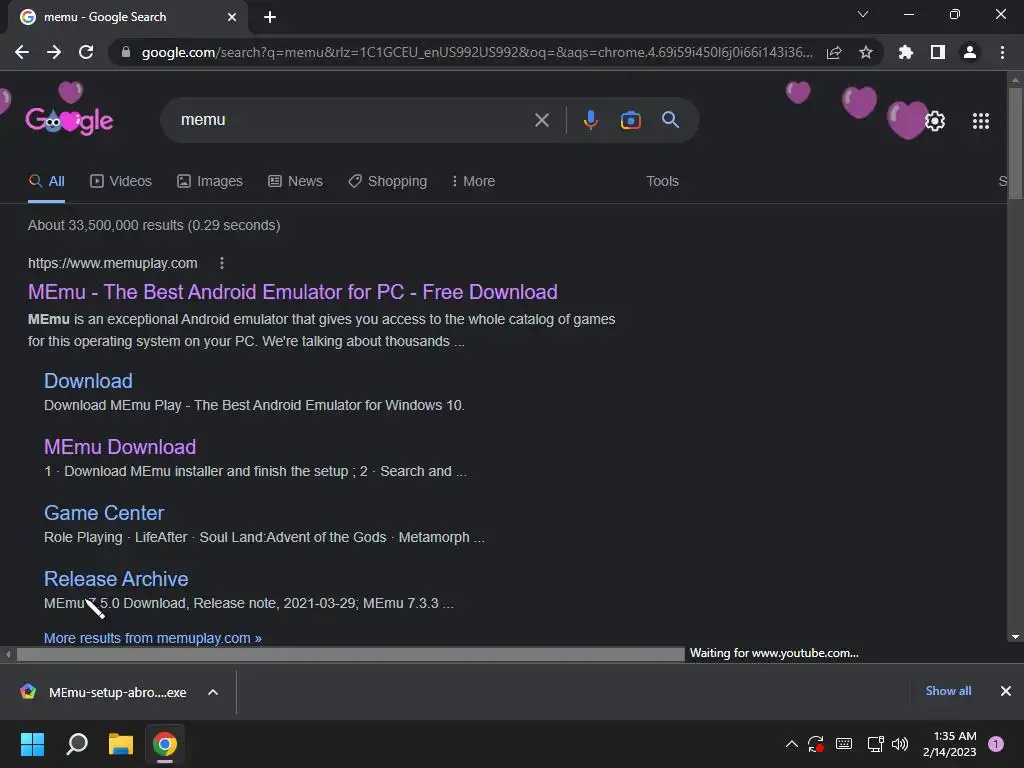Open the touch keyboard tray icon

point(844,744)
